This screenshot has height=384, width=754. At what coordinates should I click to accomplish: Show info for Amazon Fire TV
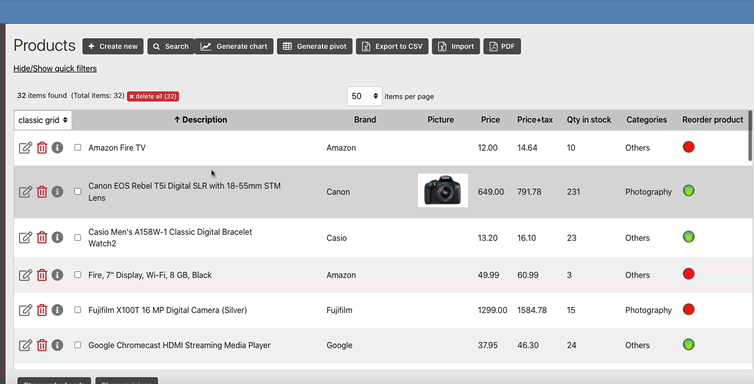(57, 148)
